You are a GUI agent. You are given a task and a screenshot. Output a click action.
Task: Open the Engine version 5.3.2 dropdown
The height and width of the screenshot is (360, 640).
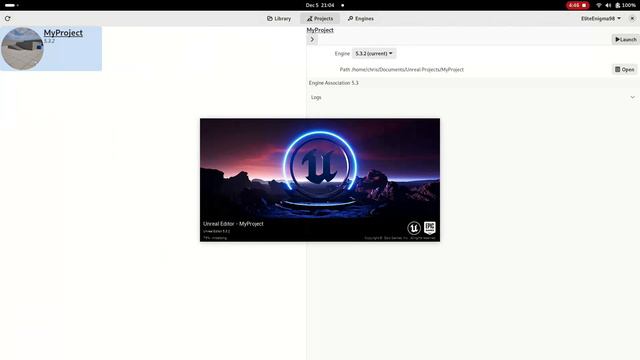click(x=373, y=53)
